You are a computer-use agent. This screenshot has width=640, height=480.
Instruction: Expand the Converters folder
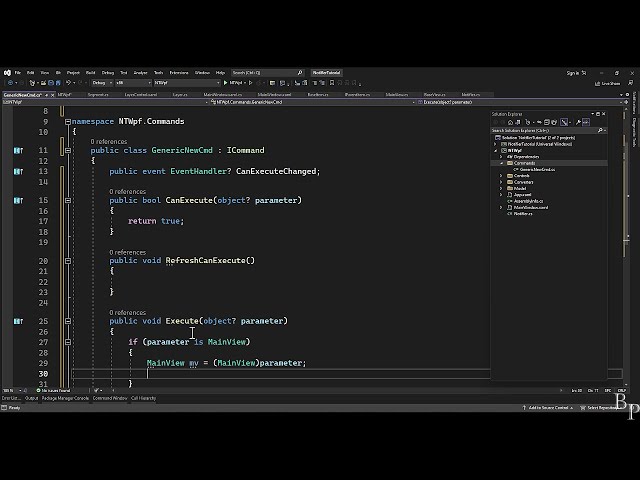501,182
